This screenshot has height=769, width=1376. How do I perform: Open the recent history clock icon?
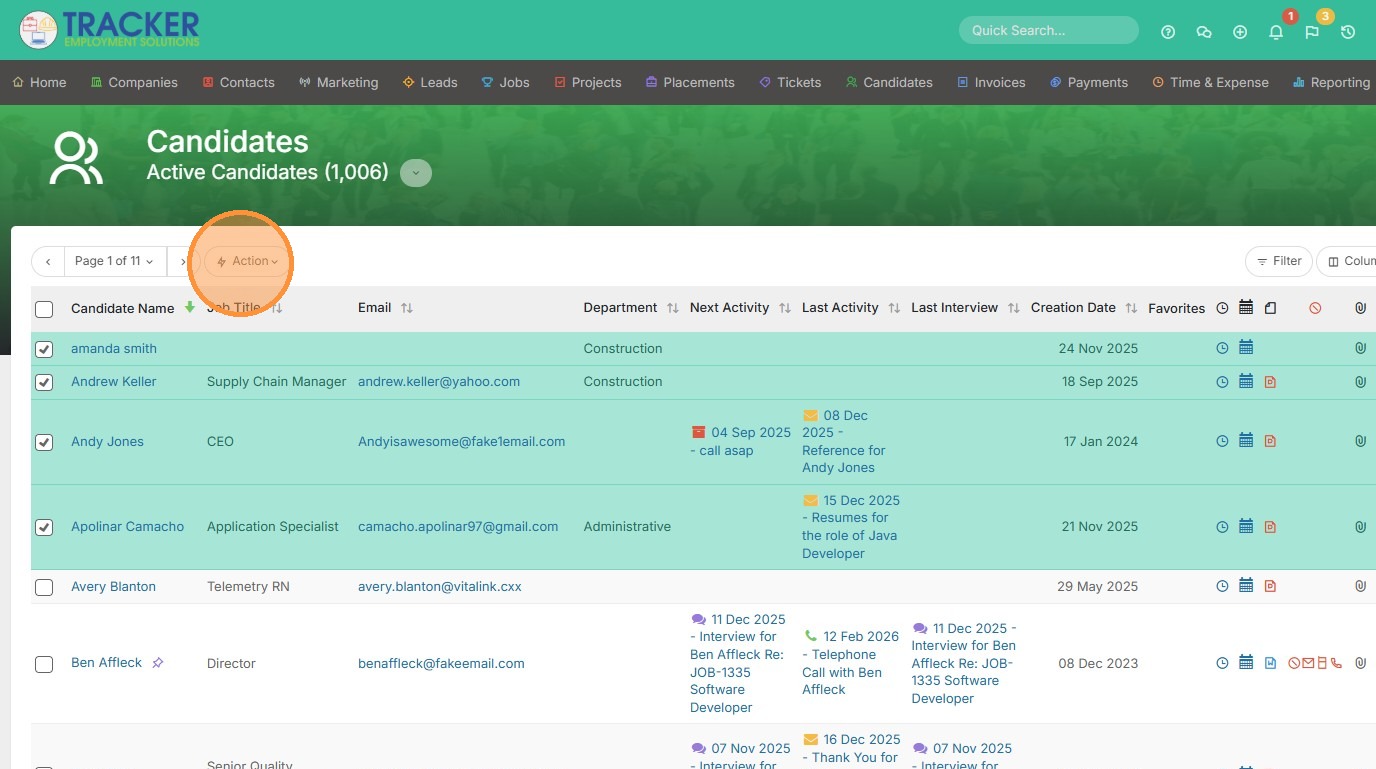[1348, 32]
